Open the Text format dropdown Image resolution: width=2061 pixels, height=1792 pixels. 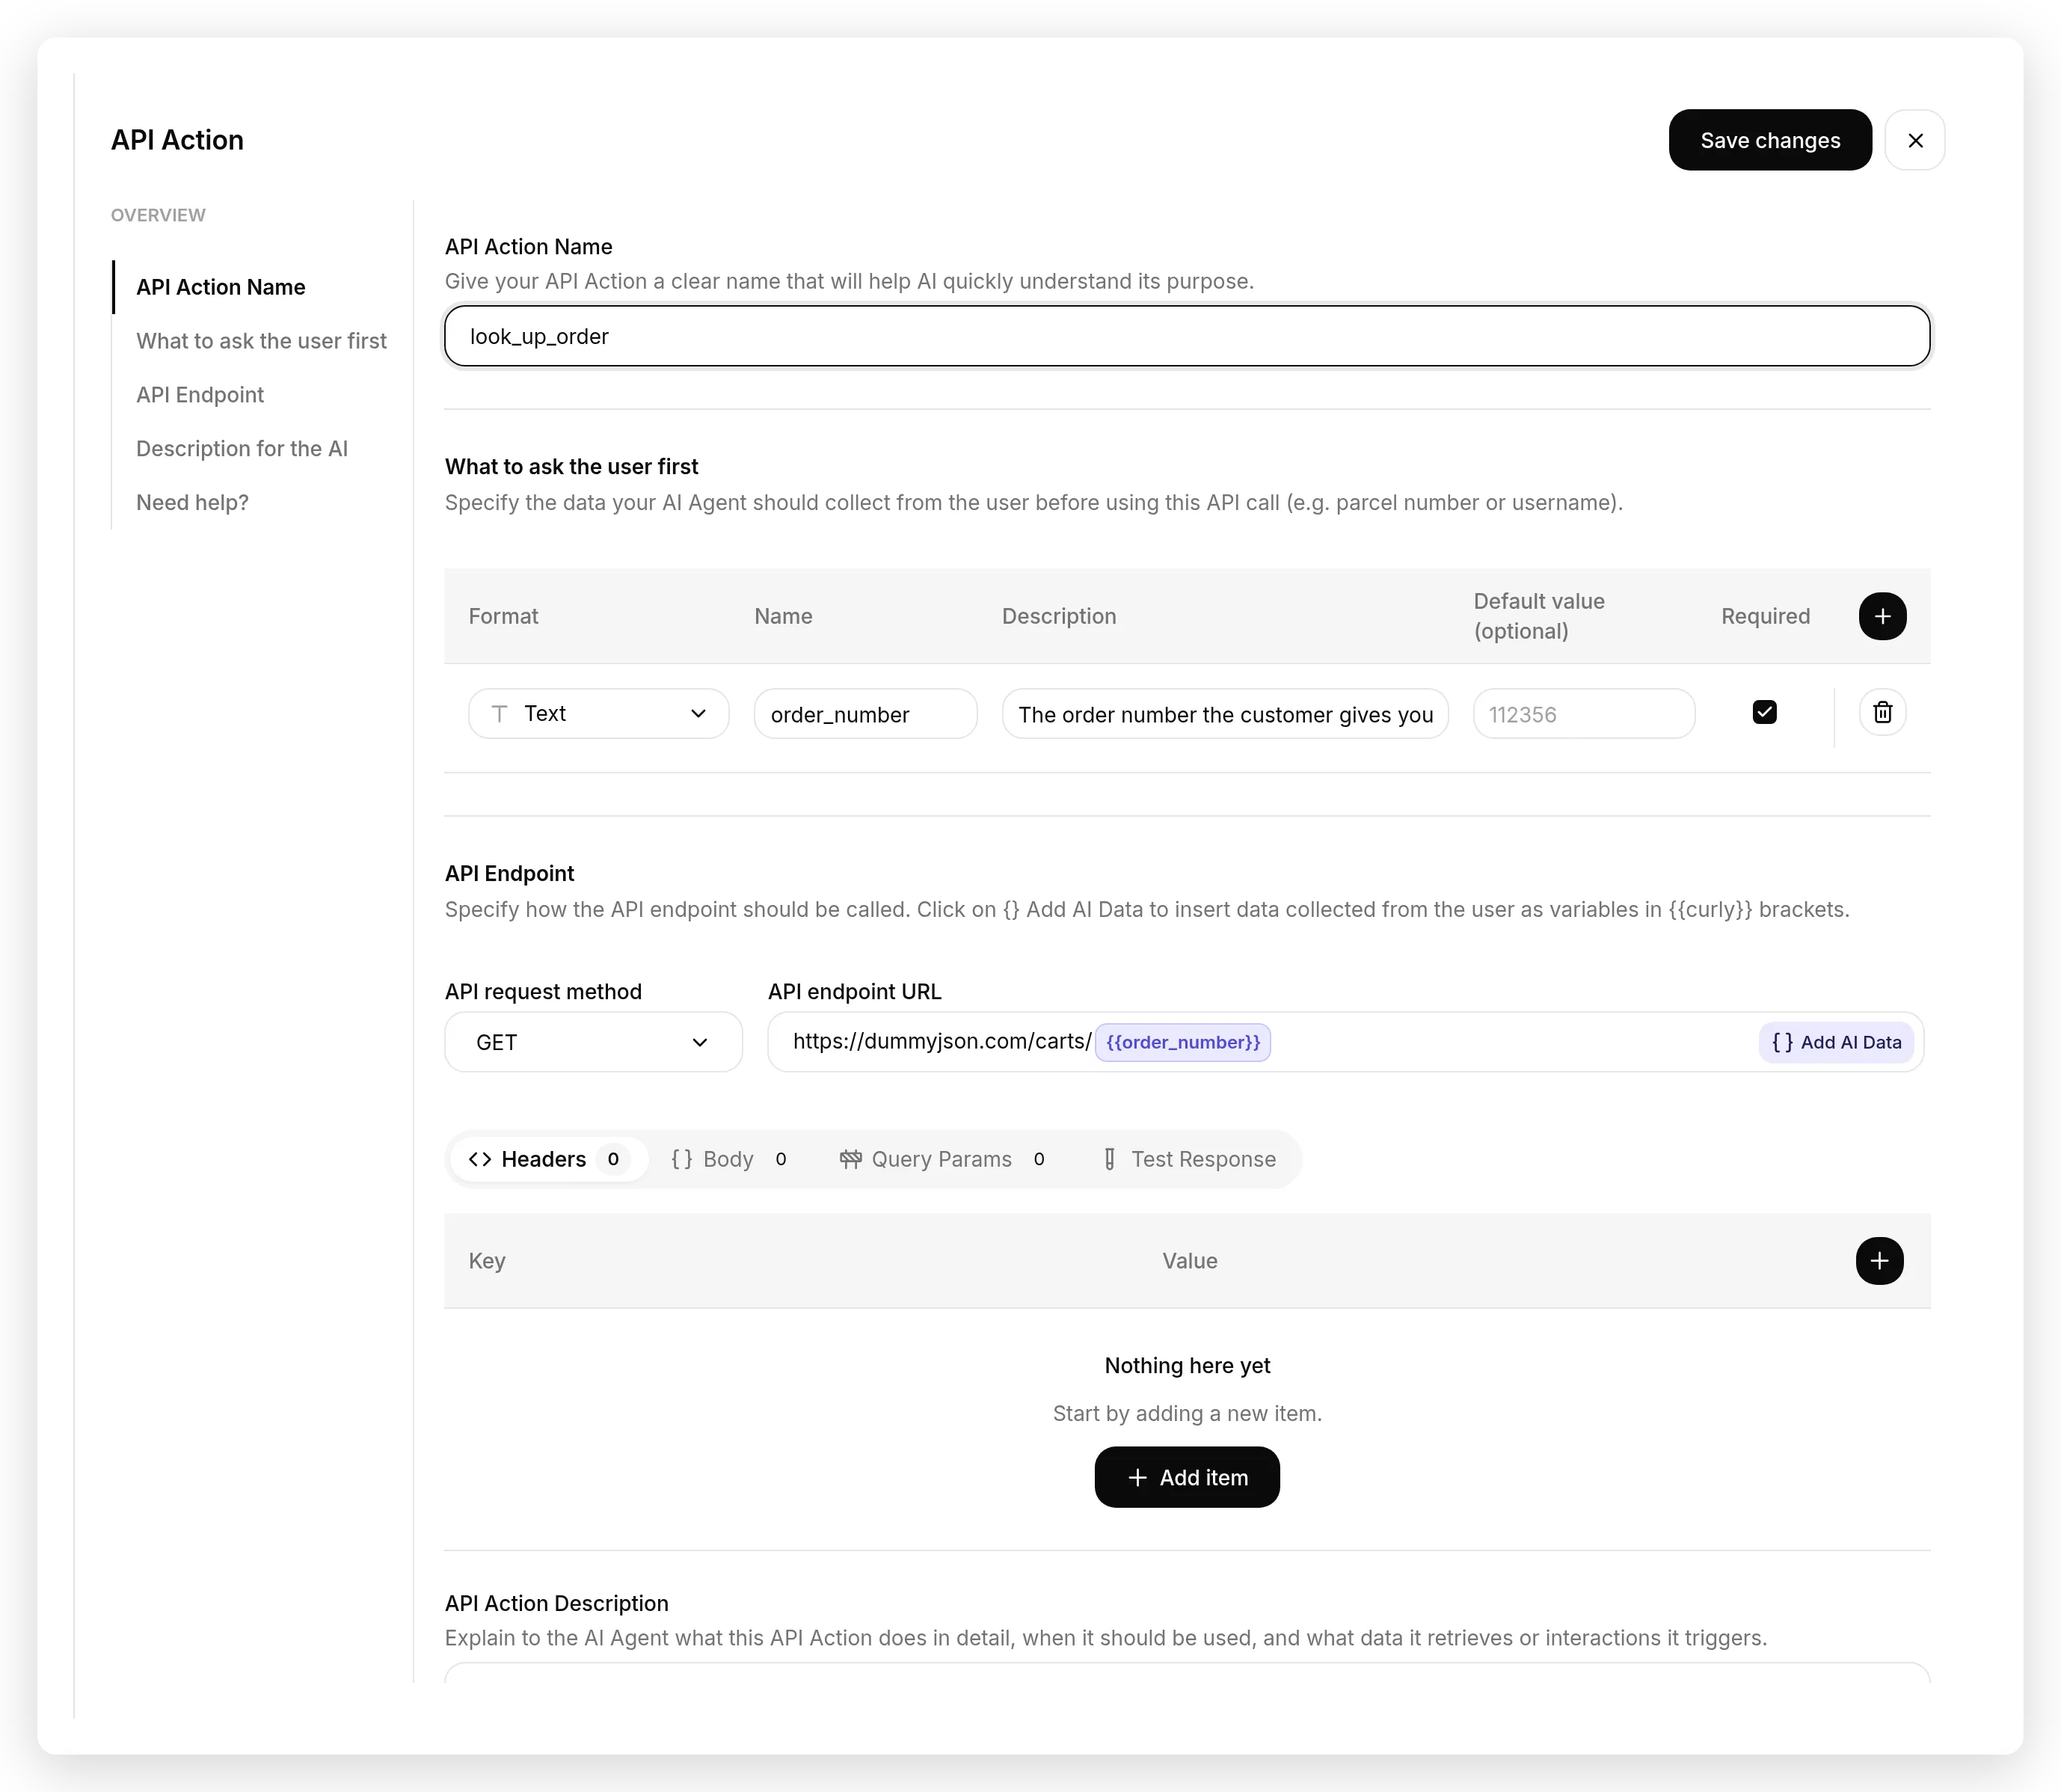pyautogui.click(x=598, y=713)
